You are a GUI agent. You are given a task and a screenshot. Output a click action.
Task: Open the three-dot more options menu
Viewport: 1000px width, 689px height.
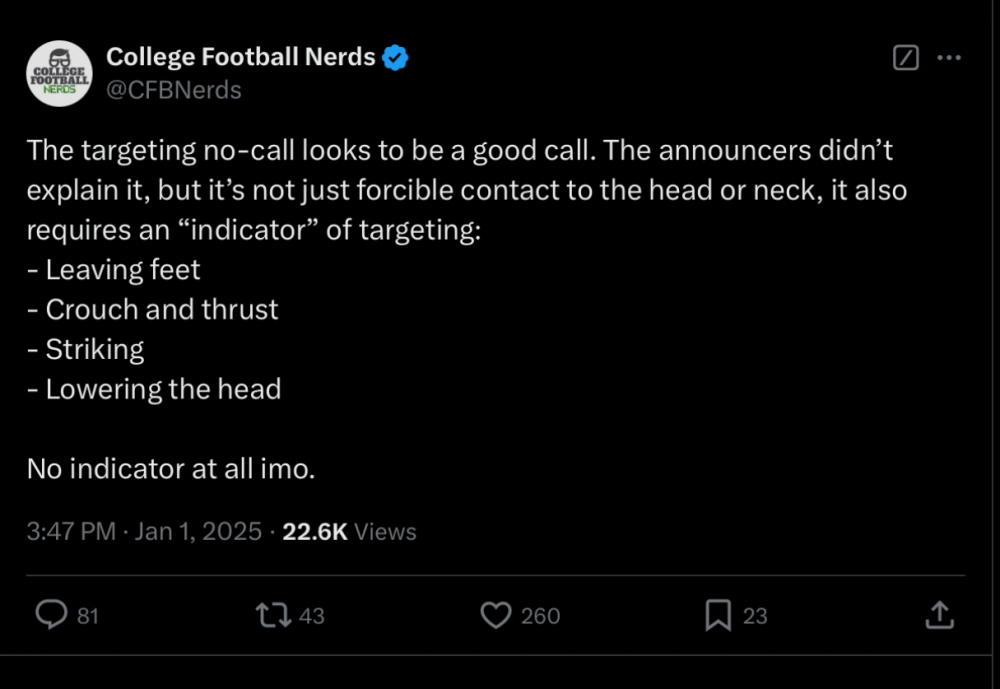pos(948,58)
